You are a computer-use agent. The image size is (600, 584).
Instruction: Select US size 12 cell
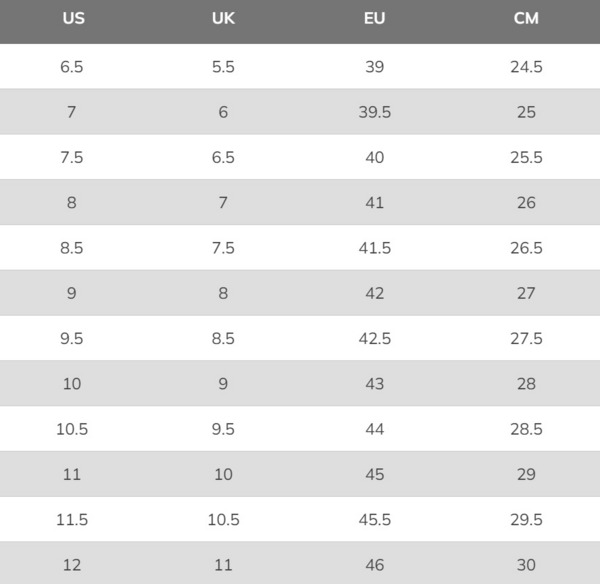tap(72, 565)
